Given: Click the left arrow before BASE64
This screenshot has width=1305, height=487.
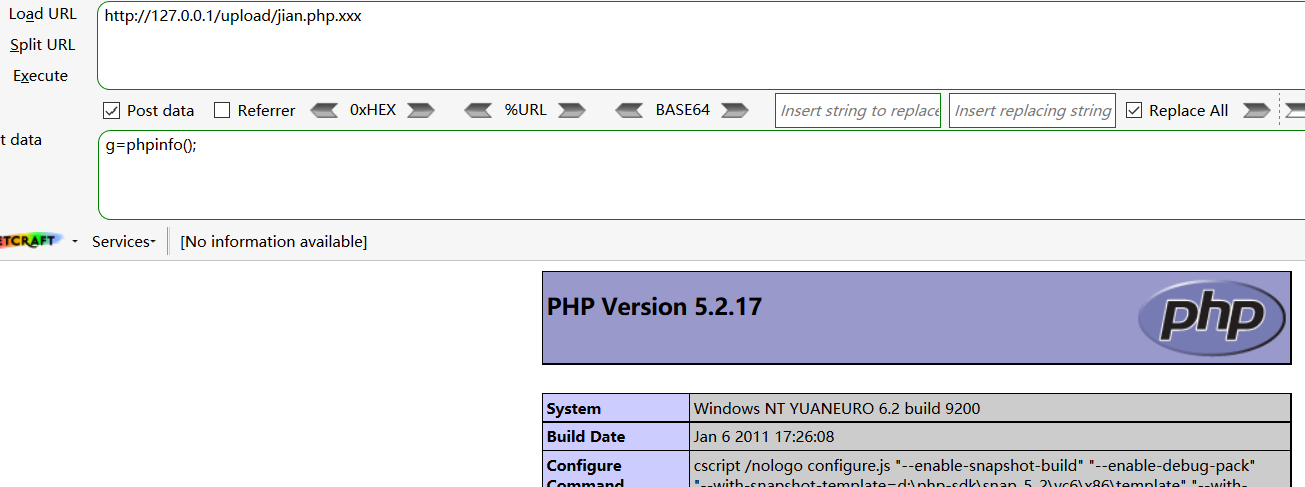Looking at the screenshot, I should (x=630, y=110).
